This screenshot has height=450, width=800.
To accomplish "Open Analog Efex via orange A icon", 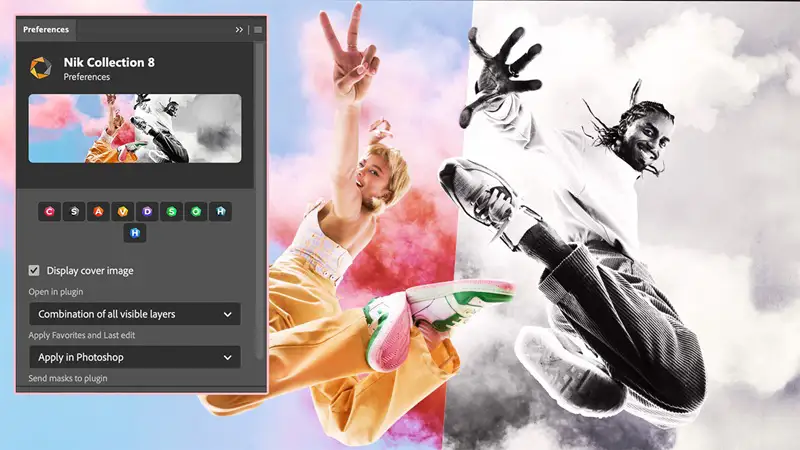I will [x=98, y=211].
